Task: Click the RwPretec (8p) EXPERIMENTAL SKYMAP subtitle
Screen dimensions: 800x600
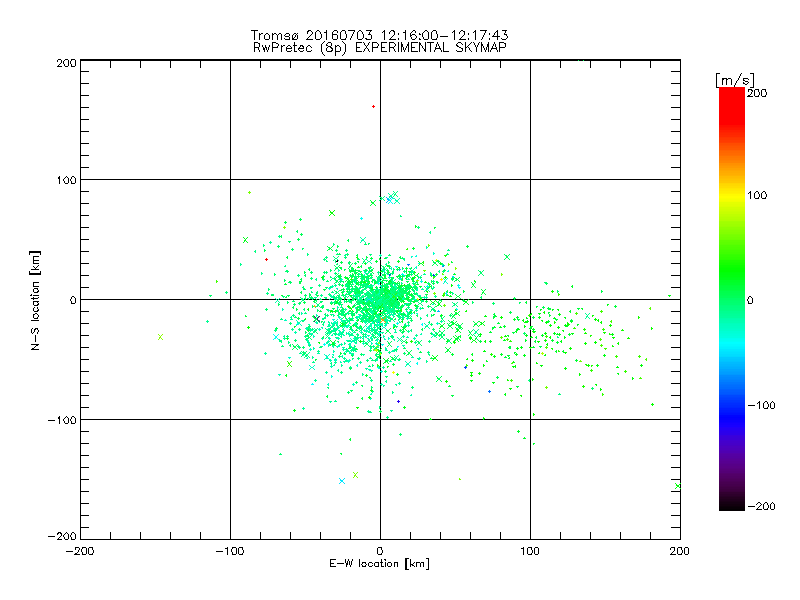Action: (379, 48)
